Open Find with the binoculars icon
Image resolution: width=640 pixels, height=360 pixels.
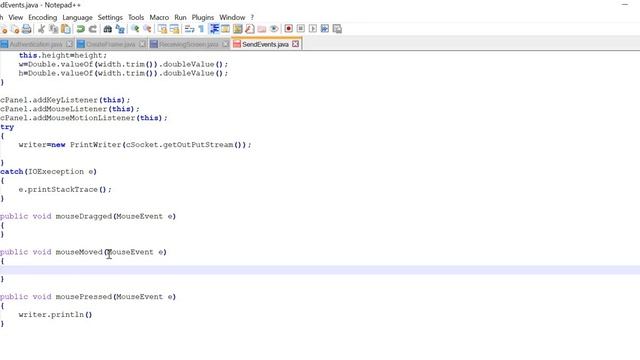107,29
